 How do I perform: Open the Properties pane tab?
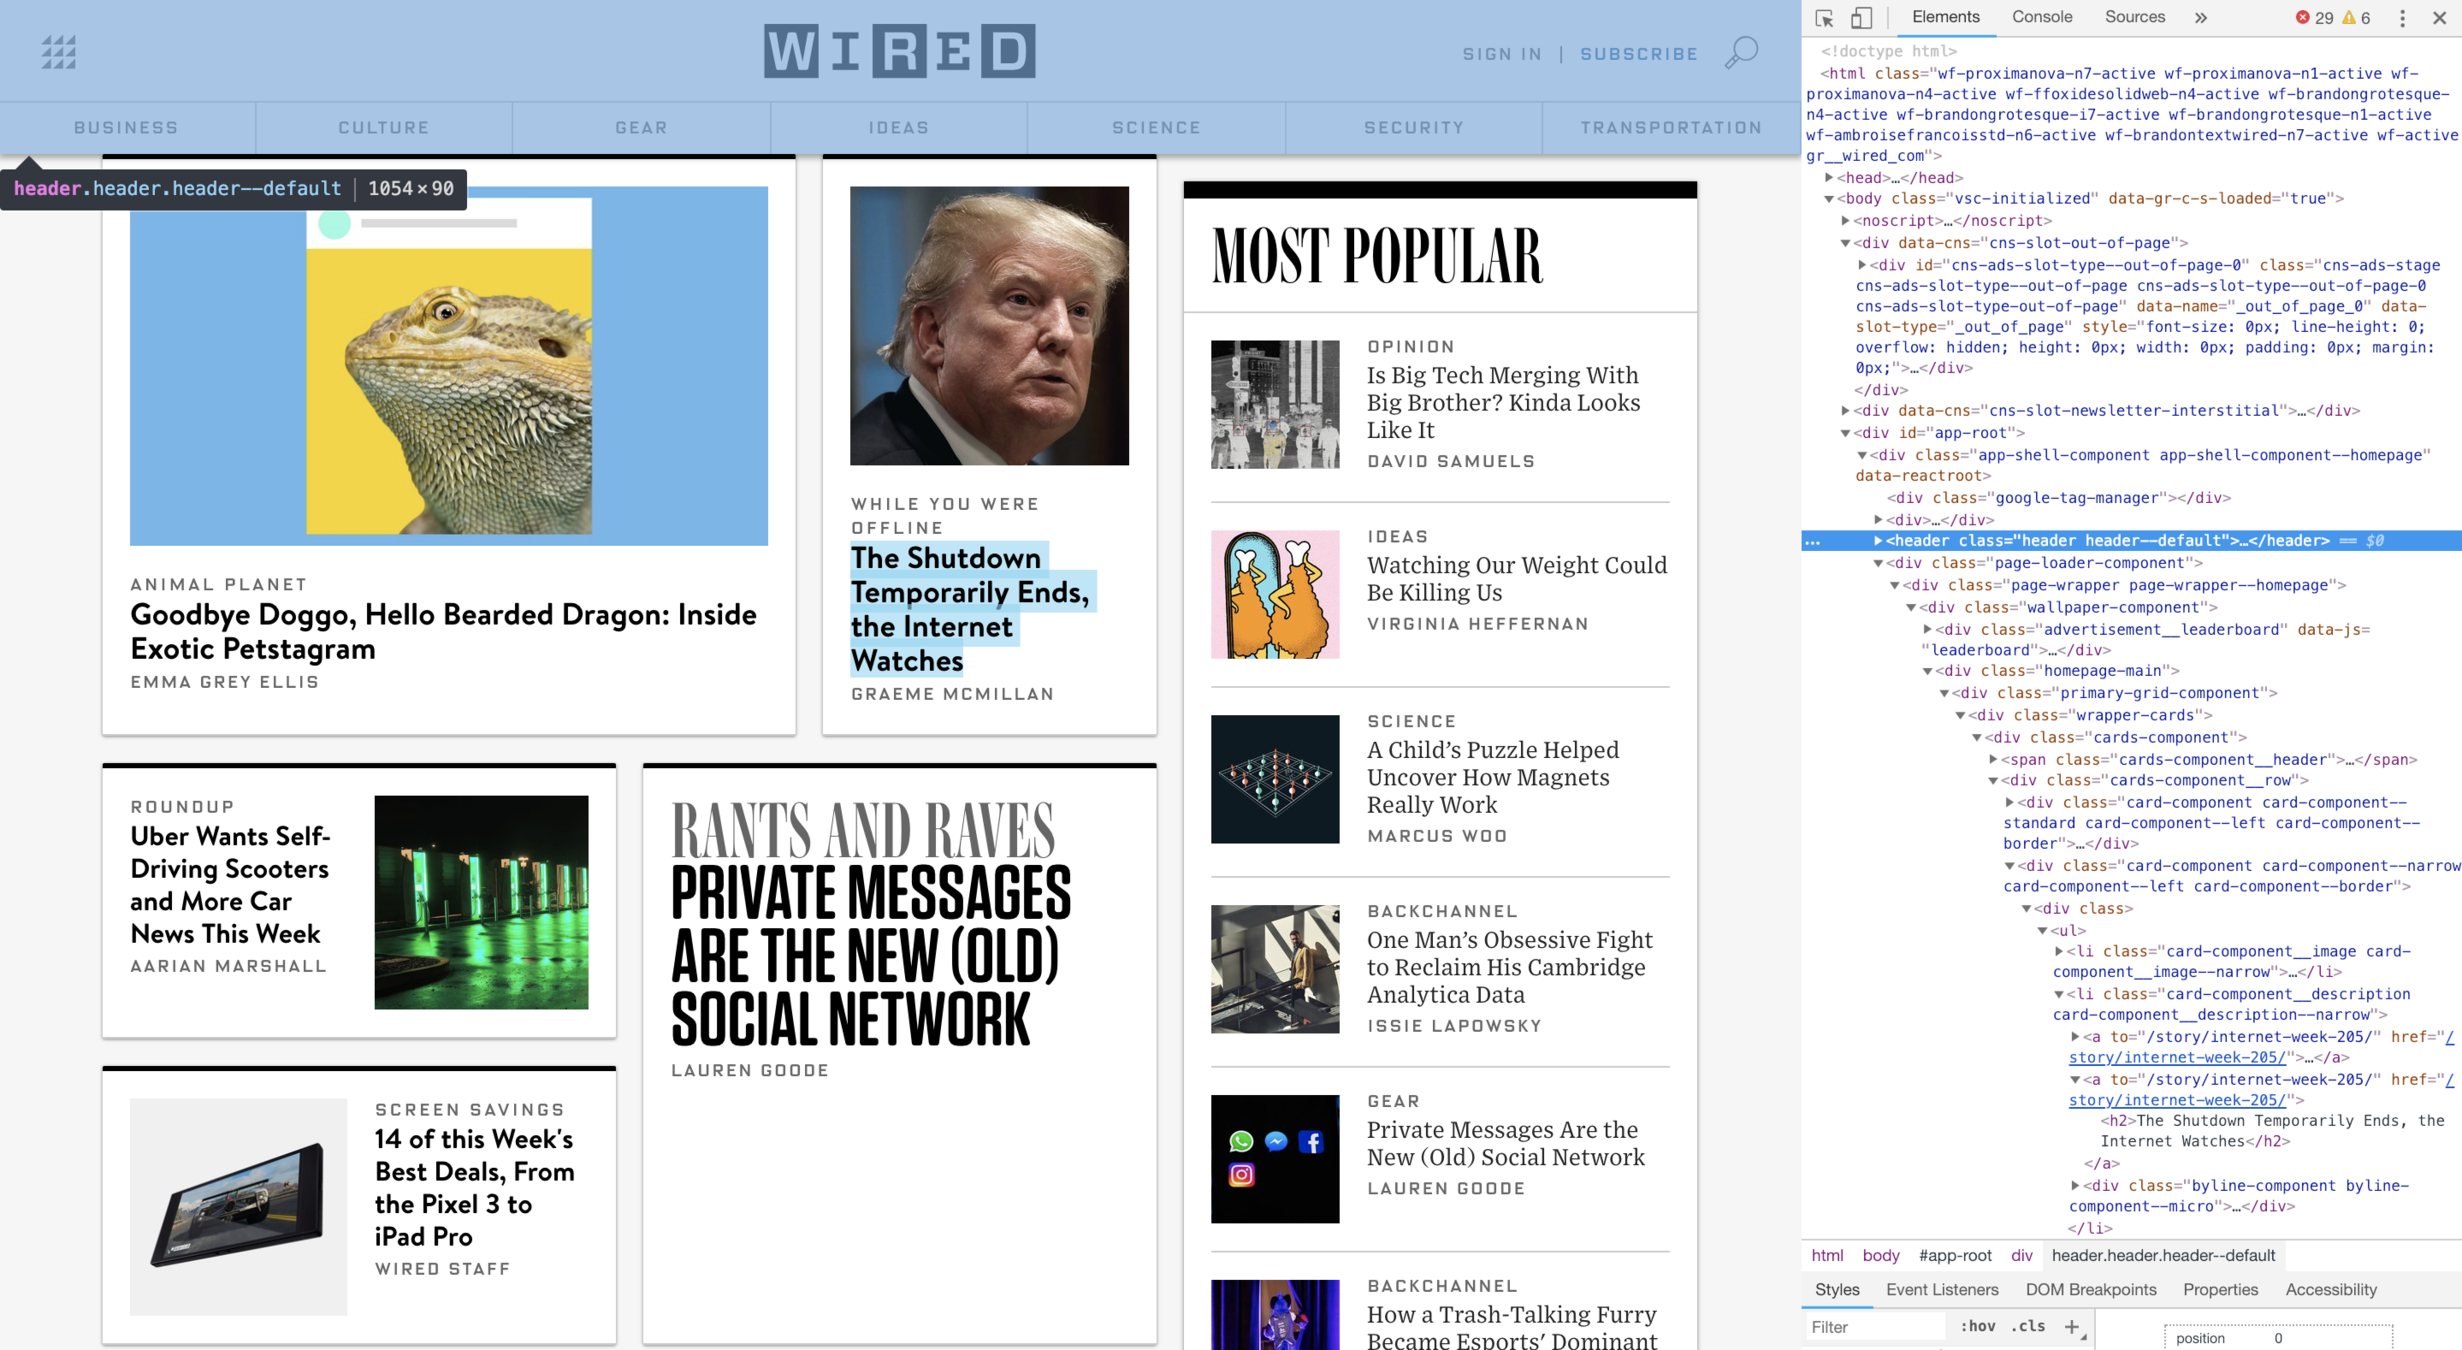tap(2220, 1289)
